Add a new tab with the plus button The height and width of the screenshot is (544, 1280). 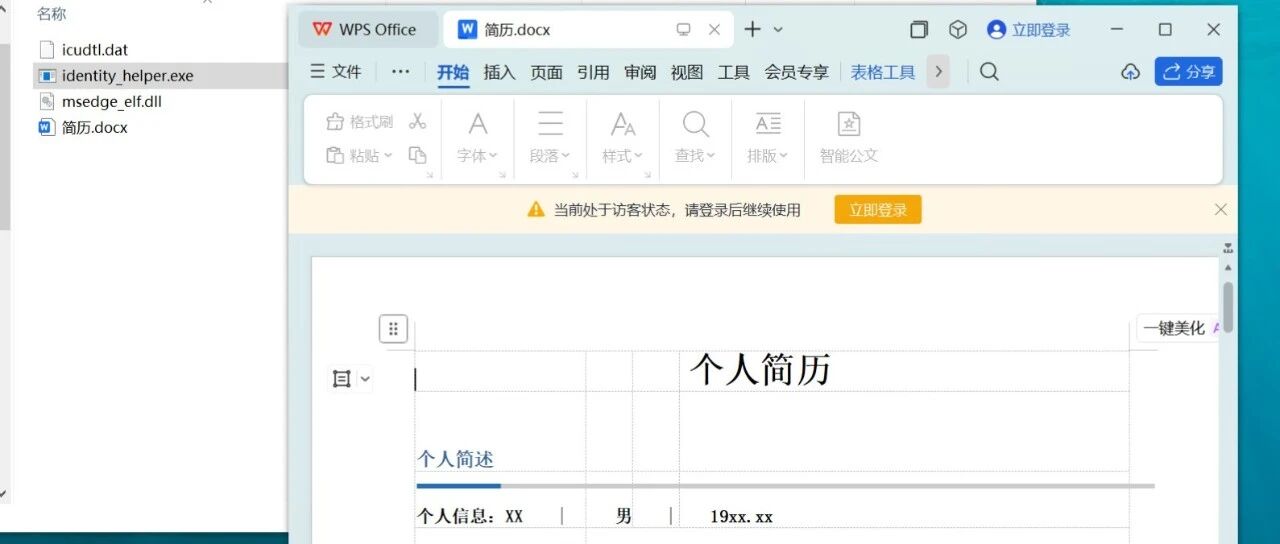[752, 30]
